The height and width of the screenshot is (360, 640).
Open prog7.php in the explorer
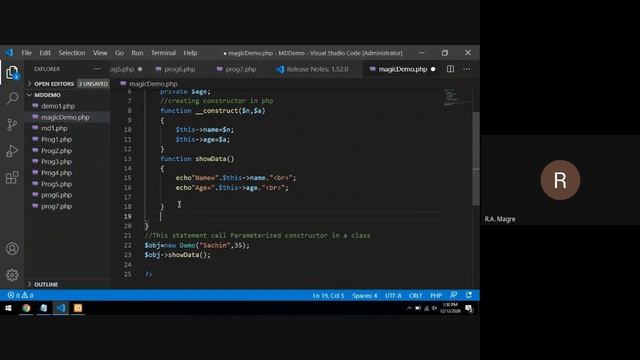[56, 206]
